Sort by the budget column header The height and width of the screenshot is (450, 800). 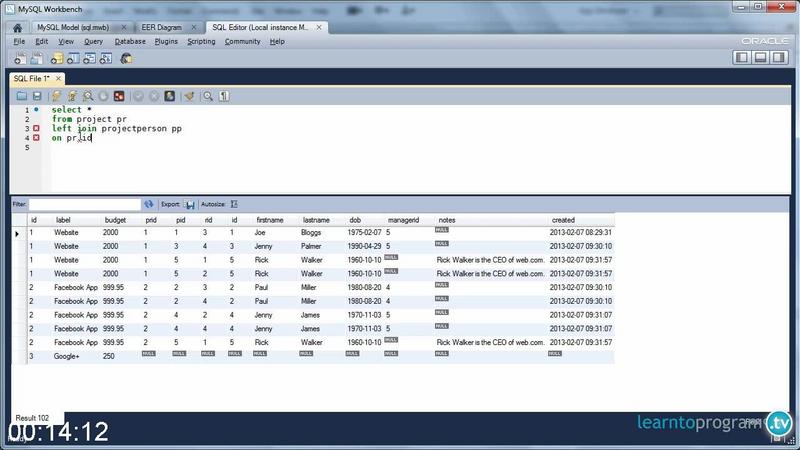click(115, 220)
